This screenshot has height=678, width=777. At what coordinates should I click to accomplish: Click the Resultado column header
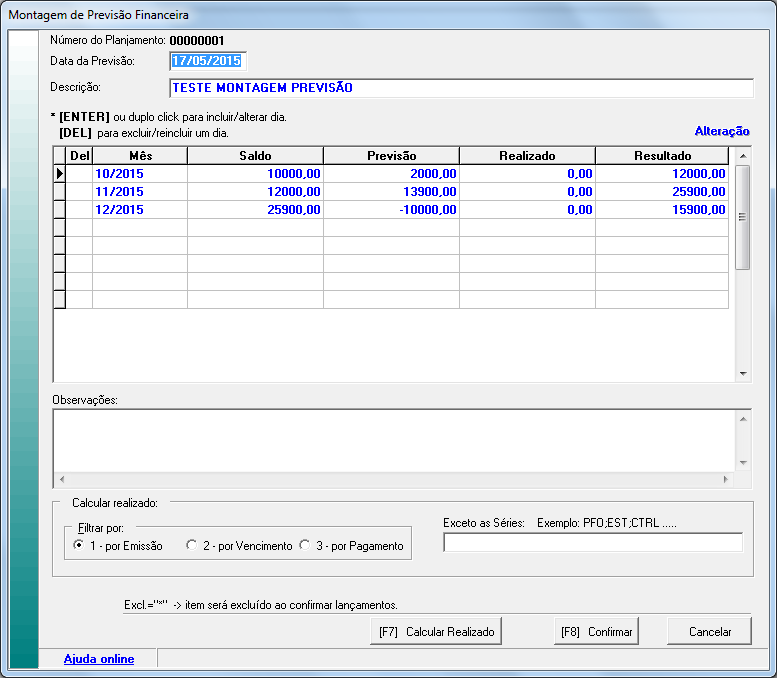[662, 156]
